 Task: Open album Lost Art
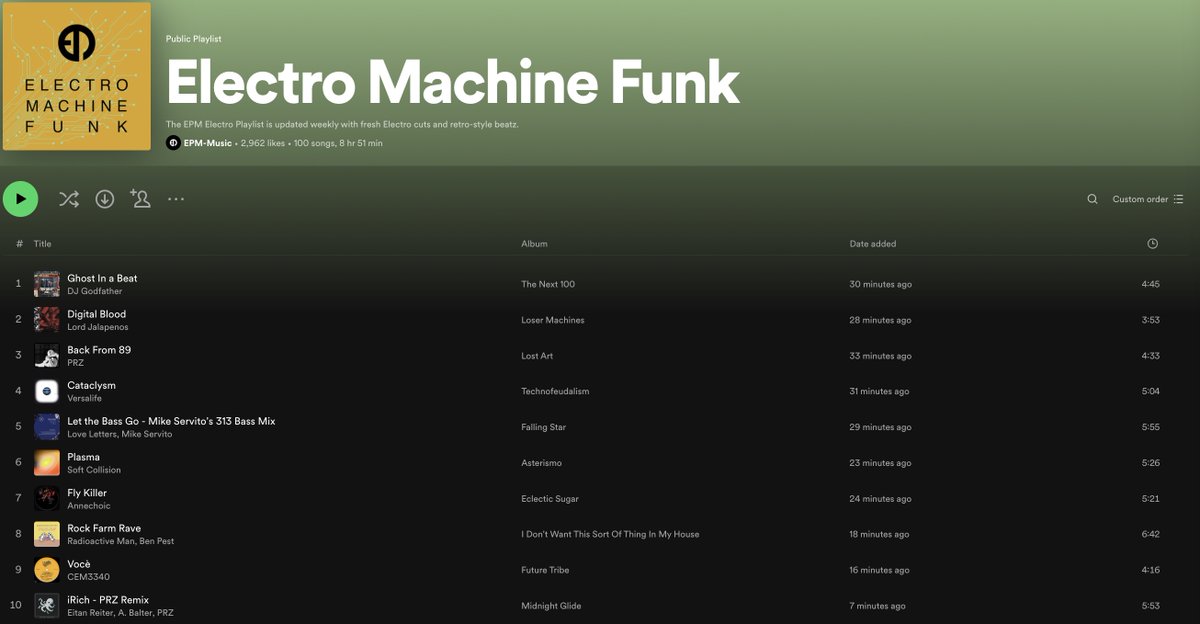pyautogui.click(x=537, y=356)
